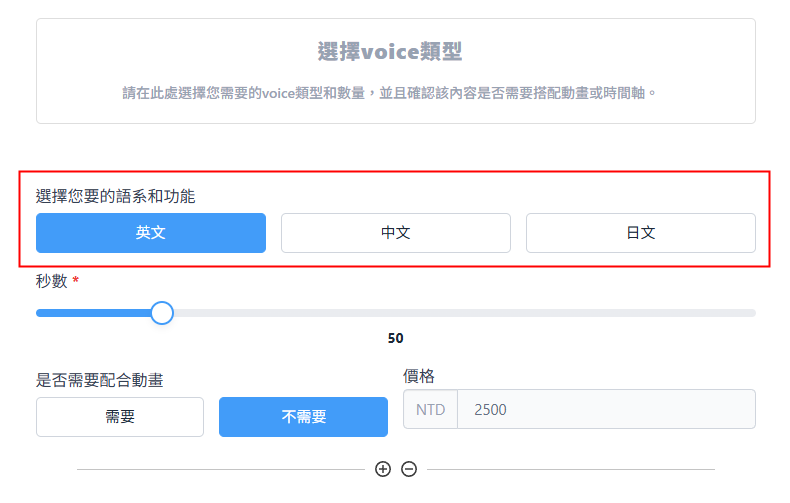Click the 價格 input field showing 2500

605,409
